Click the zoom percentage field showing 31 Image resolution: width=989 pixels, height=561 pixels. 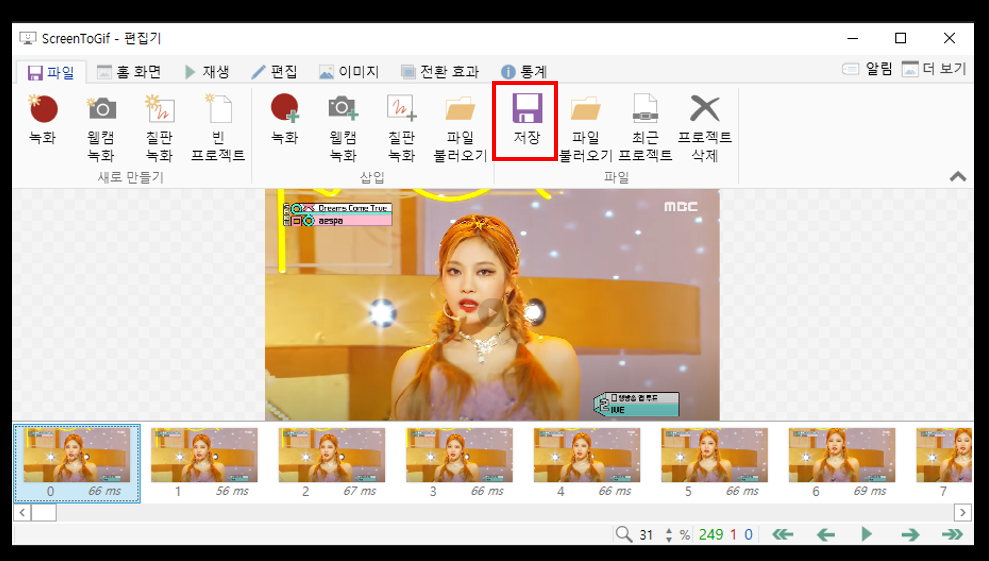647,535
